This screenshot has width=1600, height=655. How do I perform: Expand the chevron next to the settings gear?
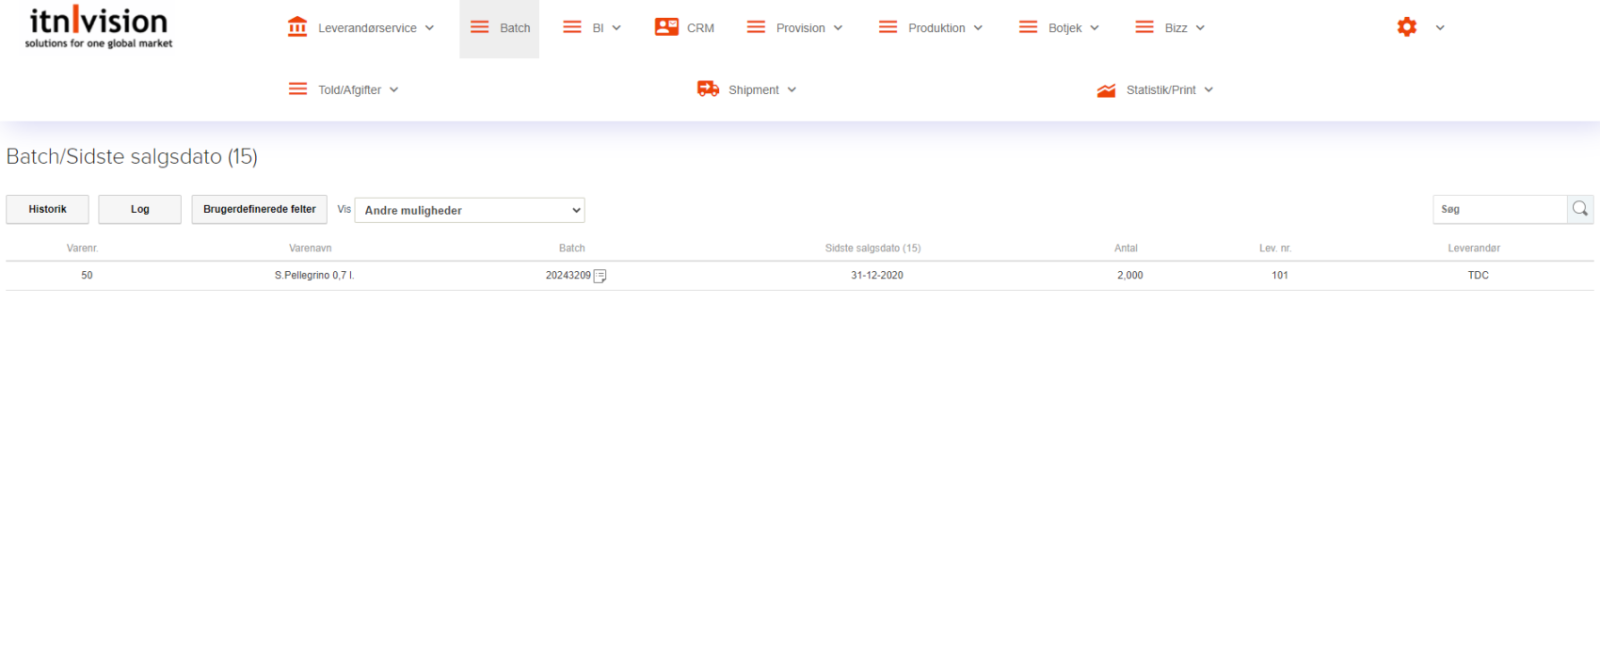coord(1440,28)
